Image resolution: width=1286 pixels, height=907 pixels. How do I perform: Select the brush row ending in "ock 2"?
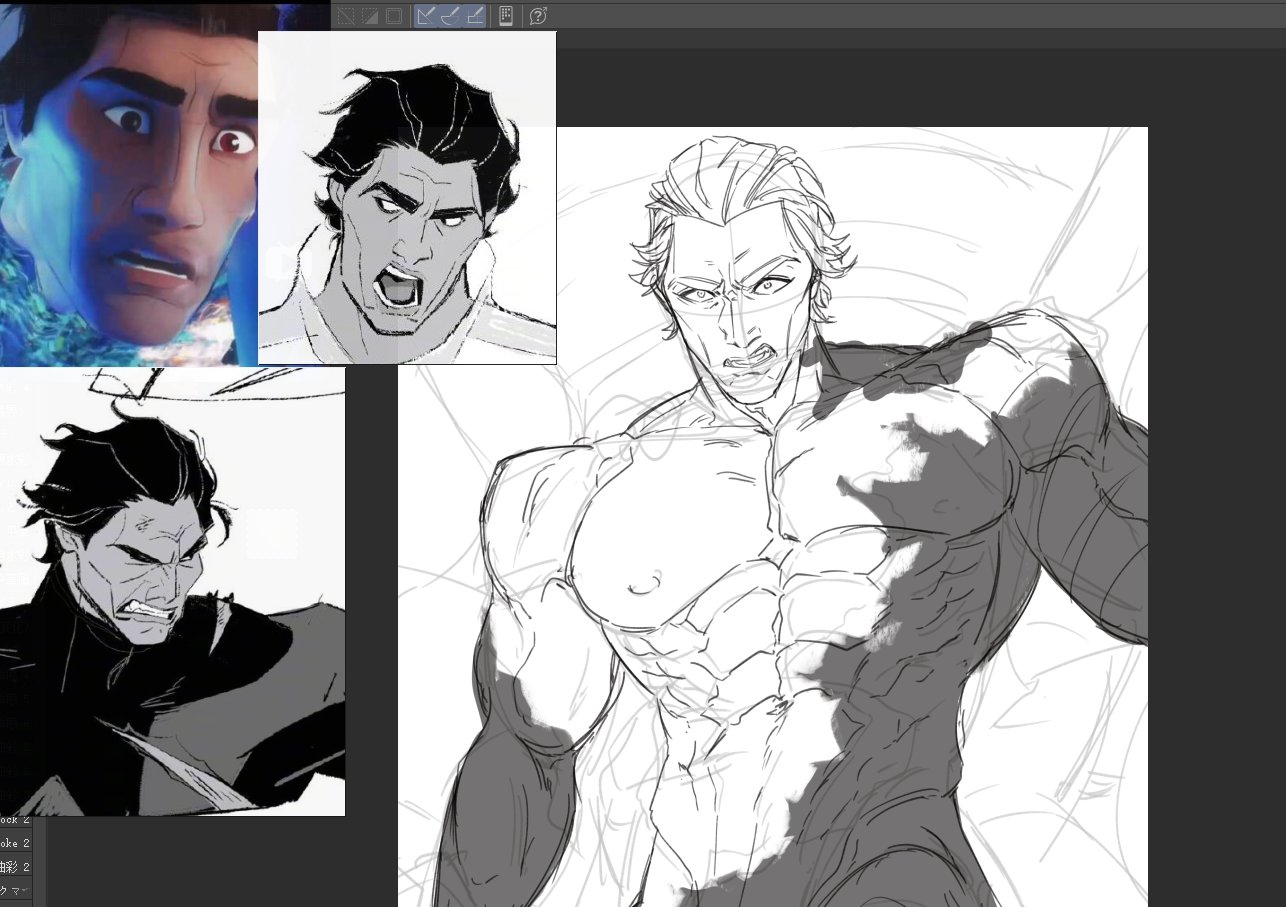16,820
